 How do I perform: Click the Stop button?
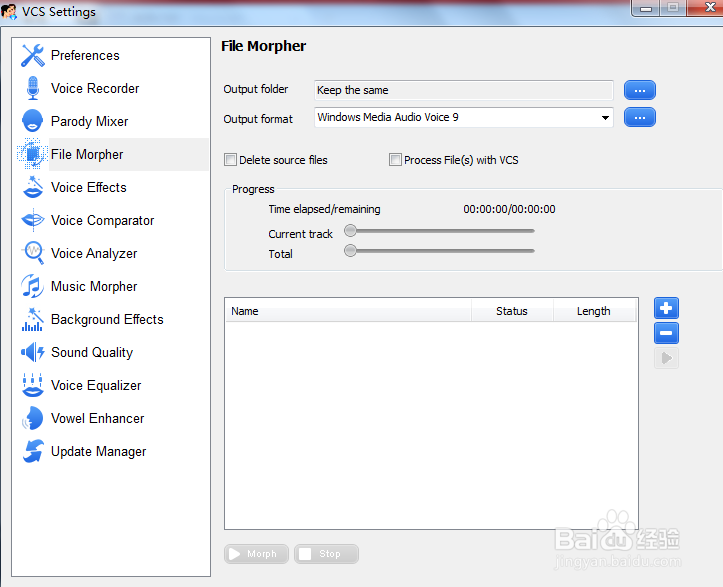(x=326, y=554)
